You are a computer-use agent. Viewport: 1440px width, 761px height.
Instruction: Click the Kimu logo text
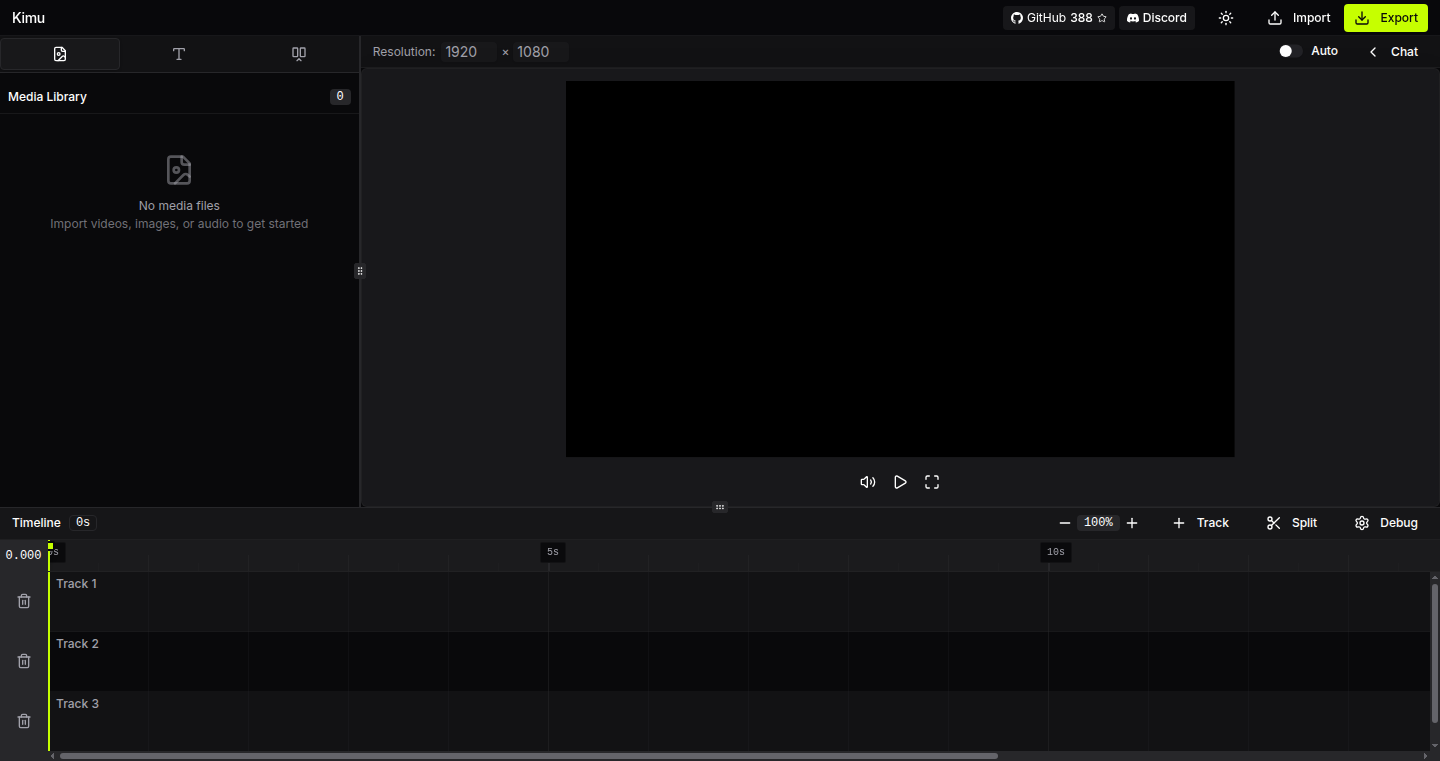[x=28, y=18]
